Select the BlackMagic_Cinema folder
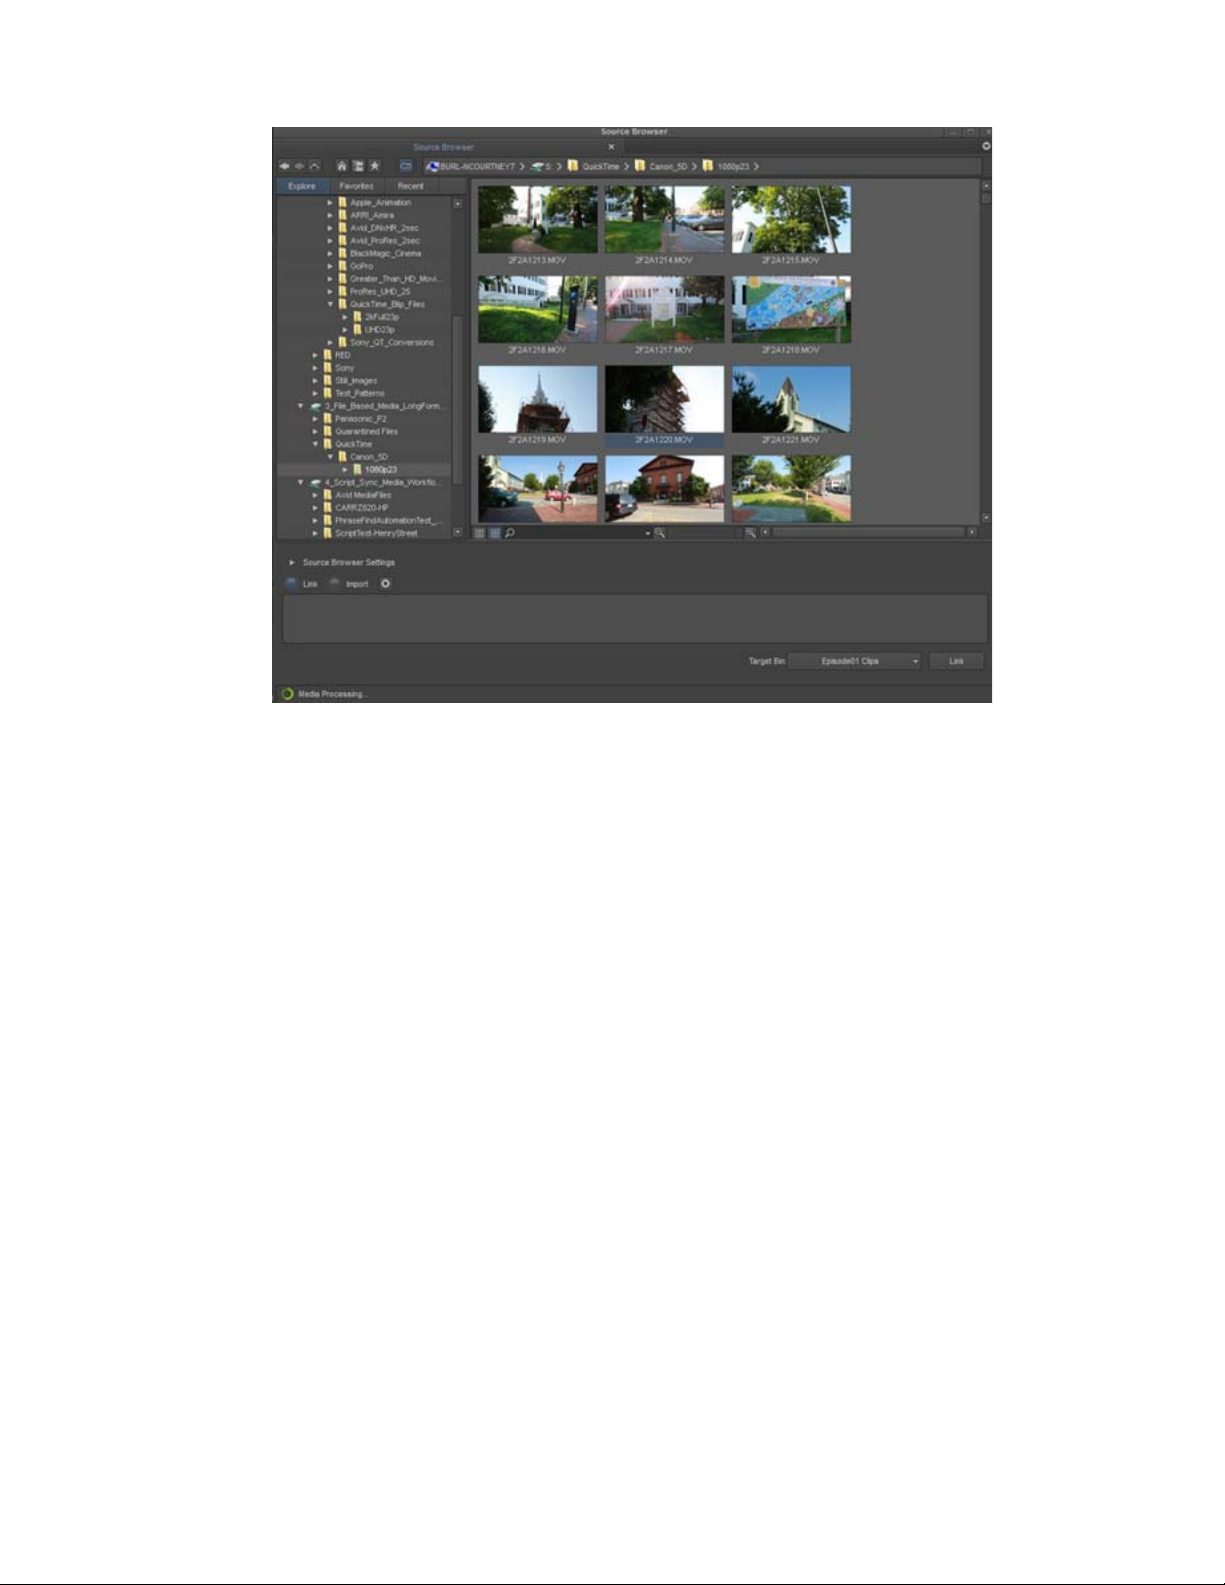The height and width of the screenshot is (1585, 1225). pyautogui.click(x=386, y=254)
